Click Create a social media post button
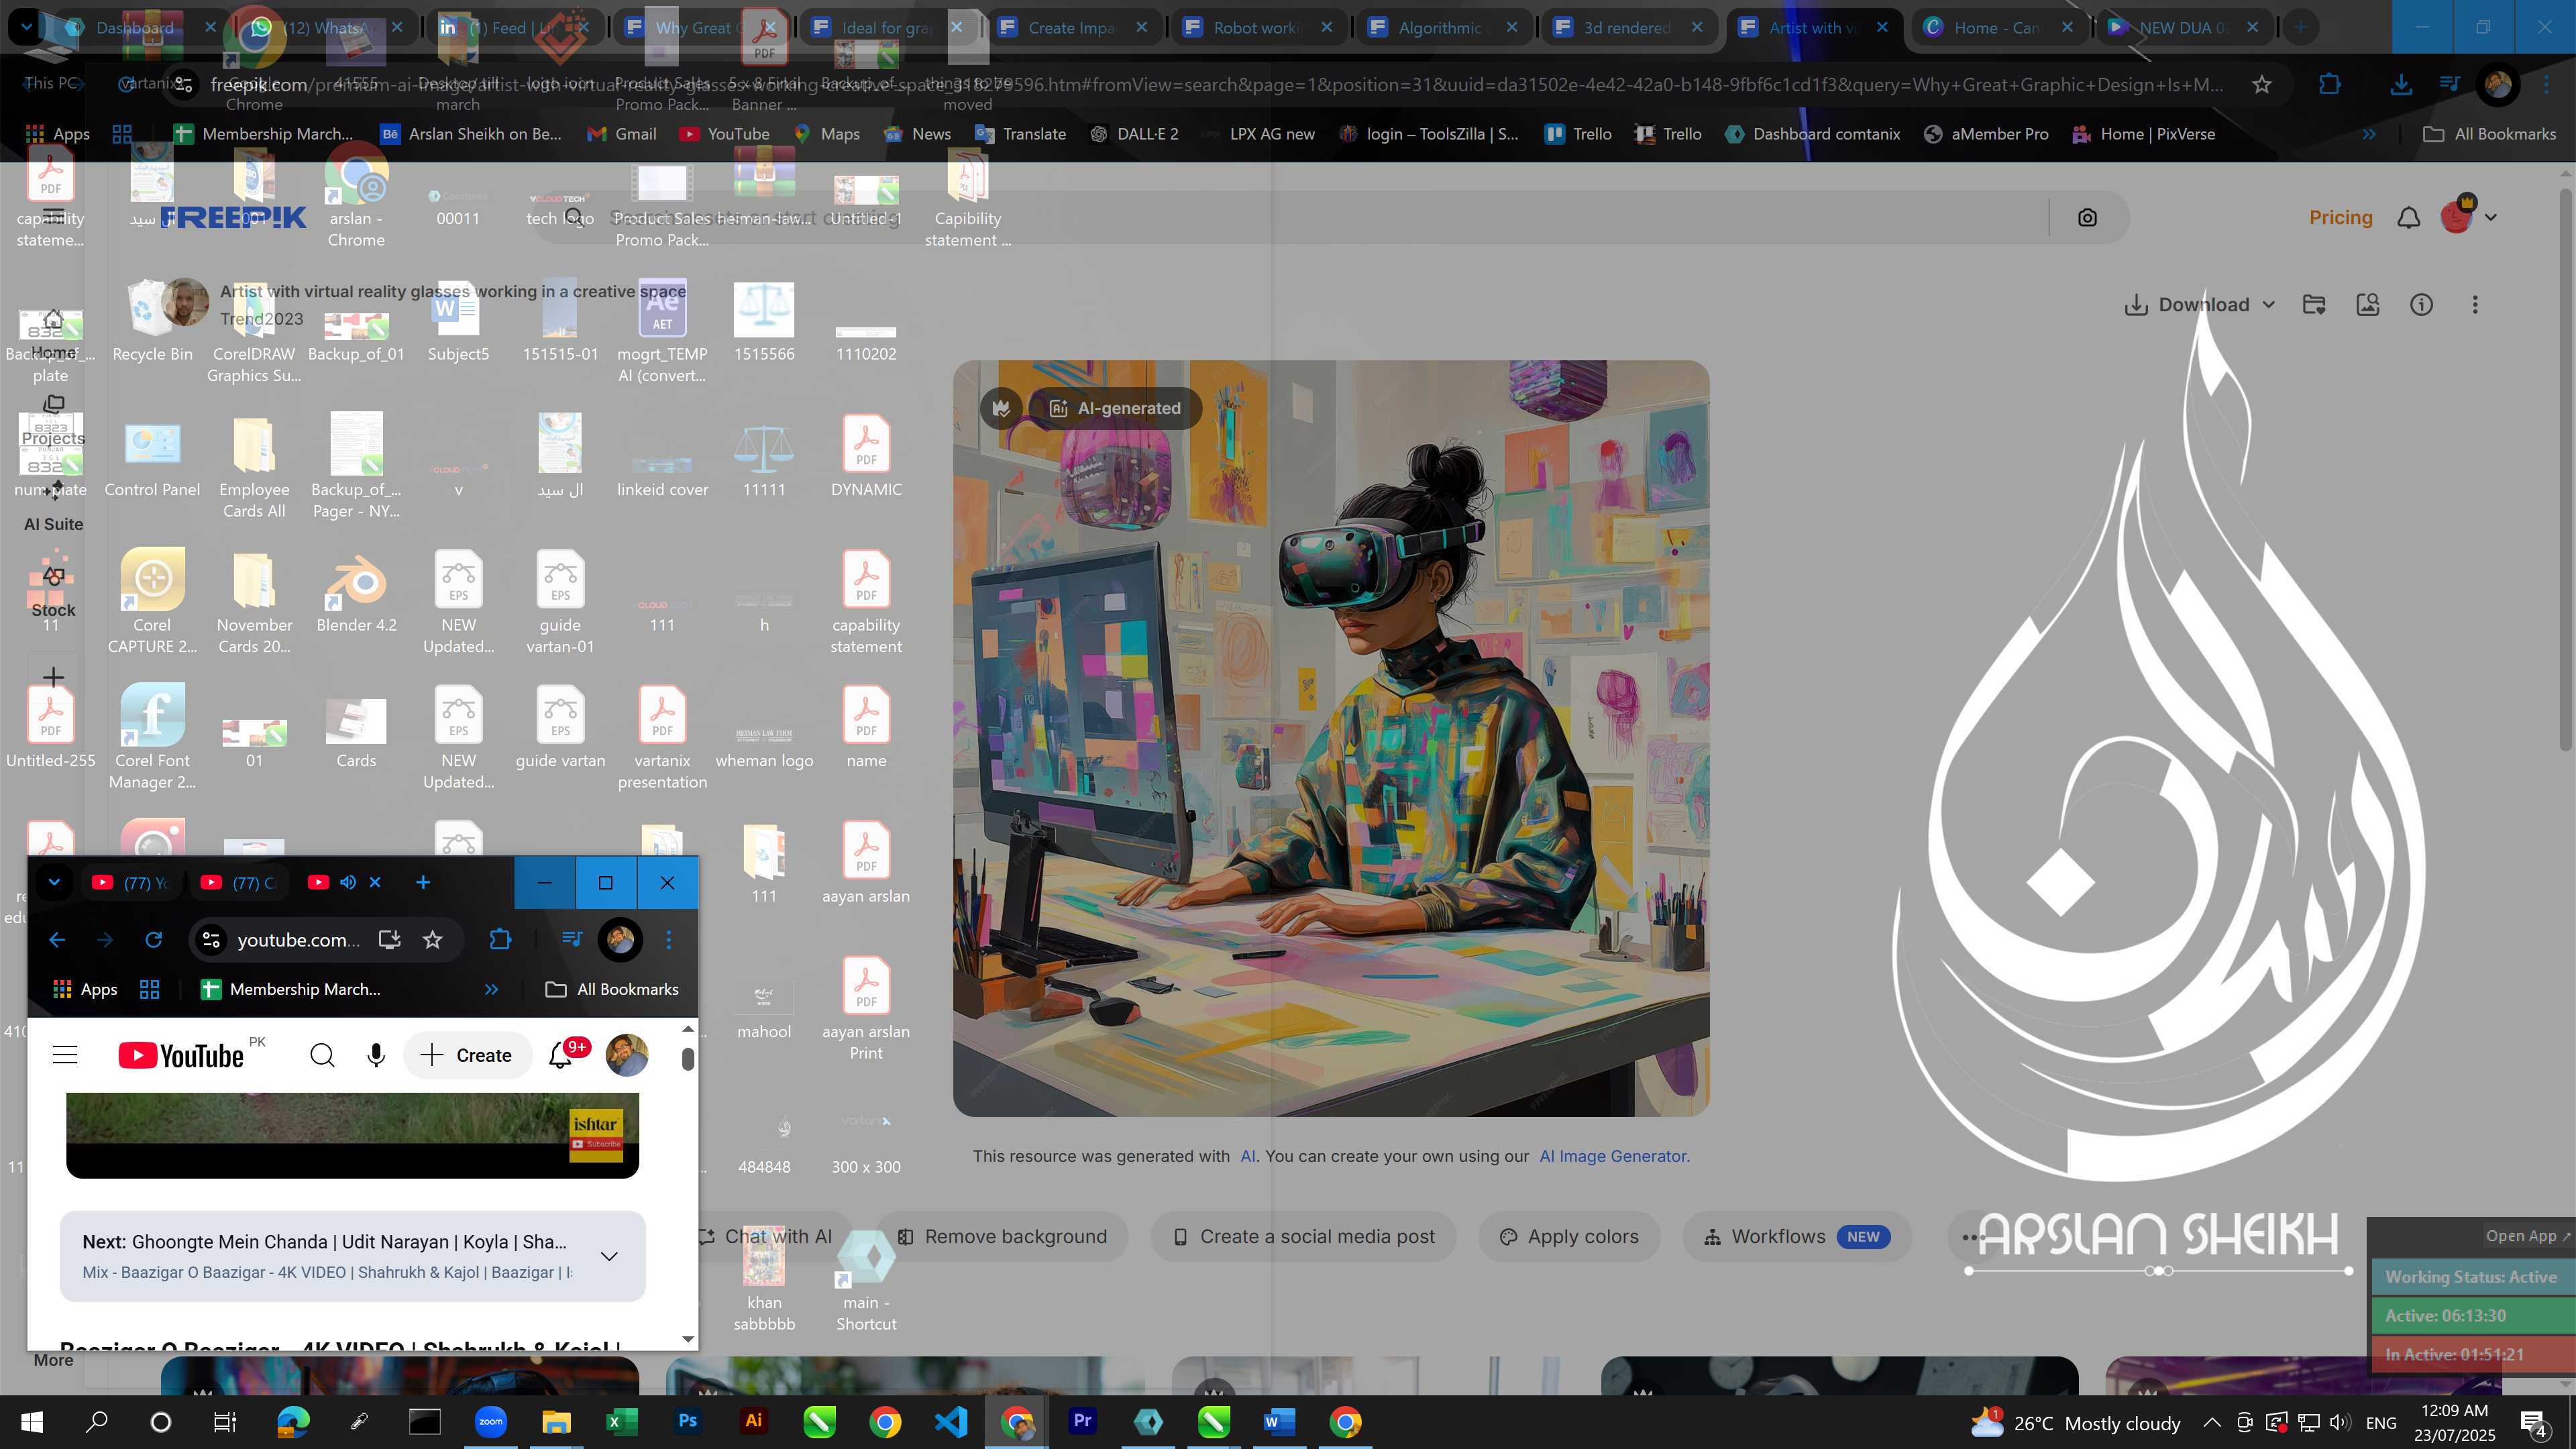Screen dimensions: 2576x1449 pyautogui.click(x=1303, y=1237)
